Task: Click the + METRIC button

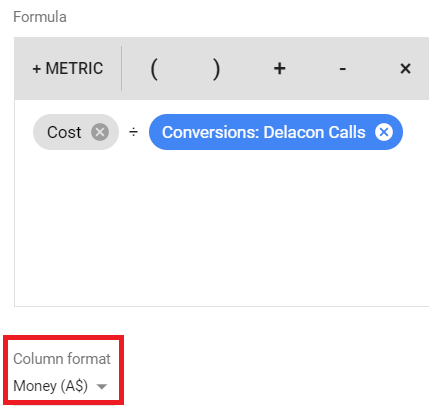Action: [68, 68]
